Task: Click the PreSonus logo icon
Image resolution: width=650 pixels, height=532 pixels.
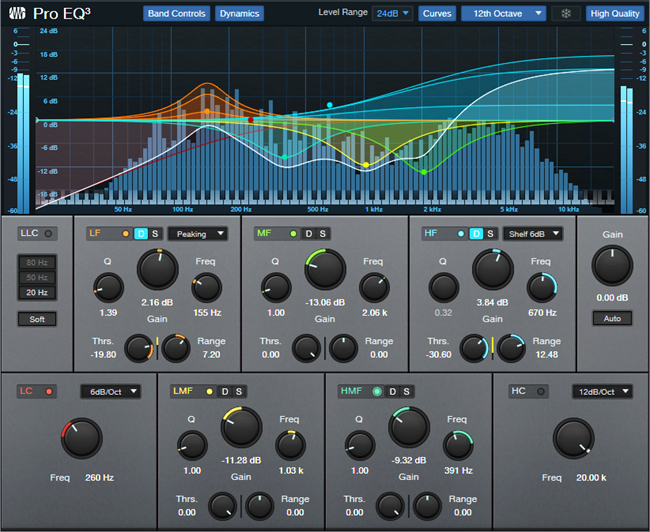Action: (x=17, y=13)
